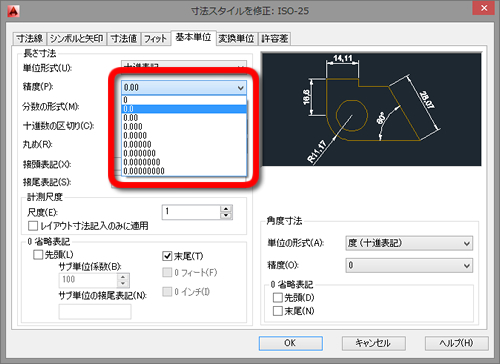Screen dimensions: 500x364
Task: Go to the 許容差 tab
Action: pyautogui.click(x=275, y=39)
